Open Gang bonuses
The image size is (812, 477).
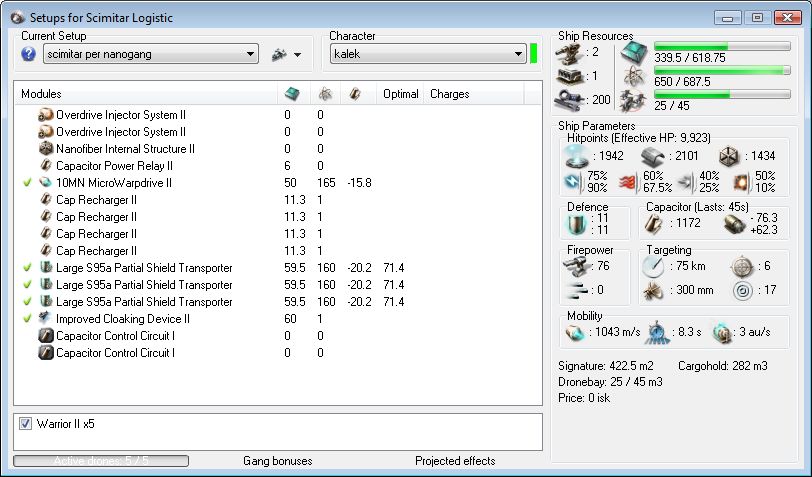point(278,461)
